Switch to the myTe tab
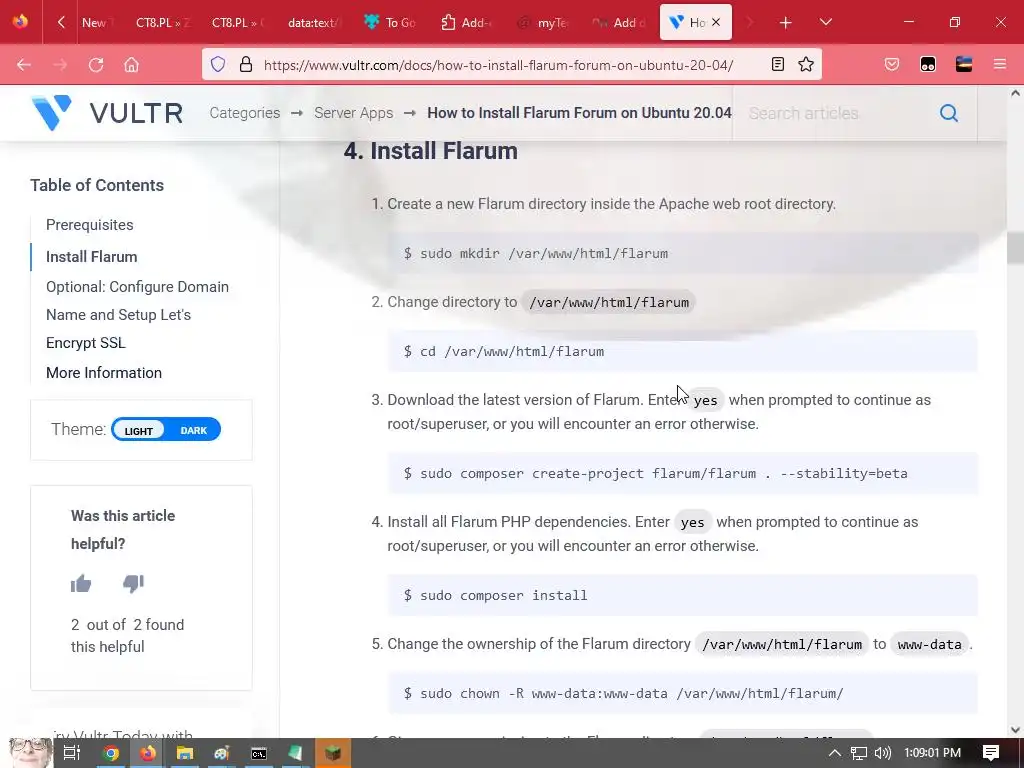This screenshot has height=768, width=1024. [x=542, y=23]
